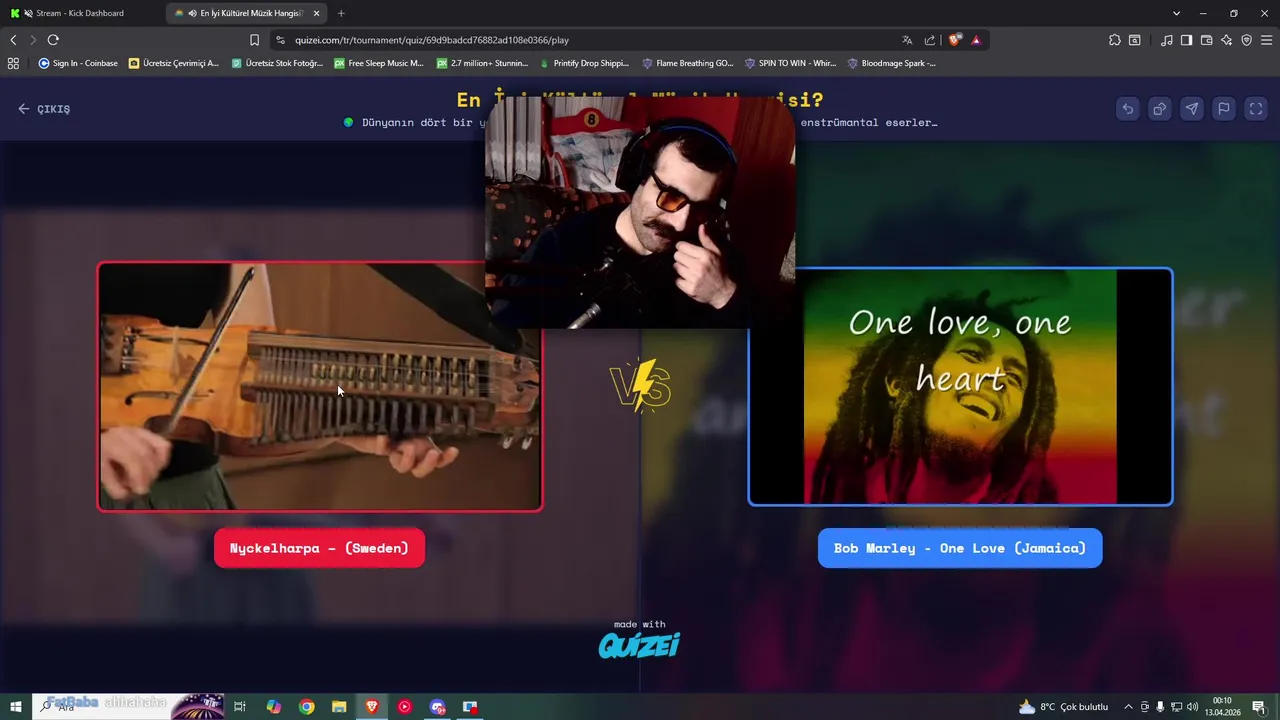Click the paper plane share icon
This screenshot has height=720, width=1280.
tap(1192, 109)
